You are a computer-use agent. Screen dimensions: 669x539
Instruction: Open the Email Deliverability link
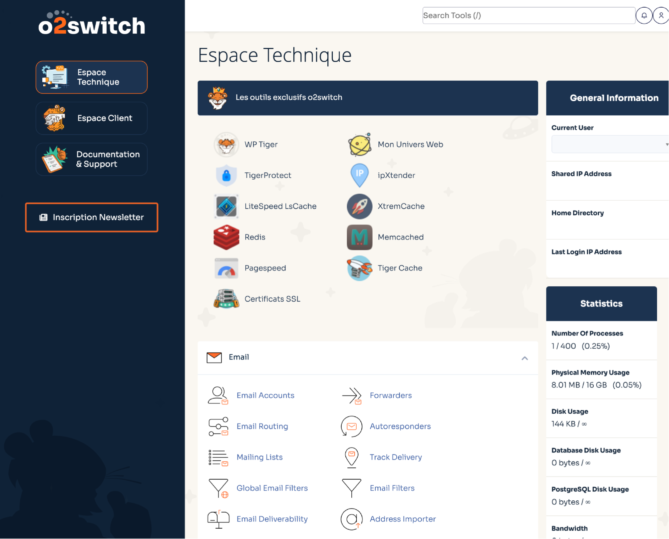pyautogui.click(x=272, y=519)
